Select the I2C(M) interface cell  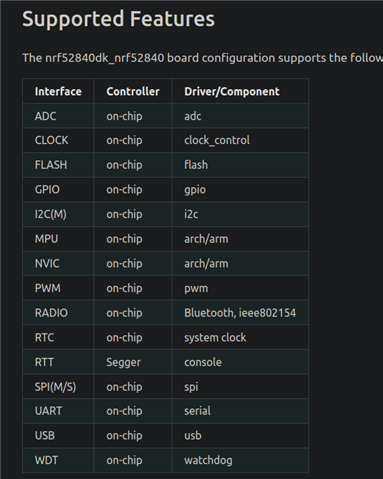click(x=58, y=214)
